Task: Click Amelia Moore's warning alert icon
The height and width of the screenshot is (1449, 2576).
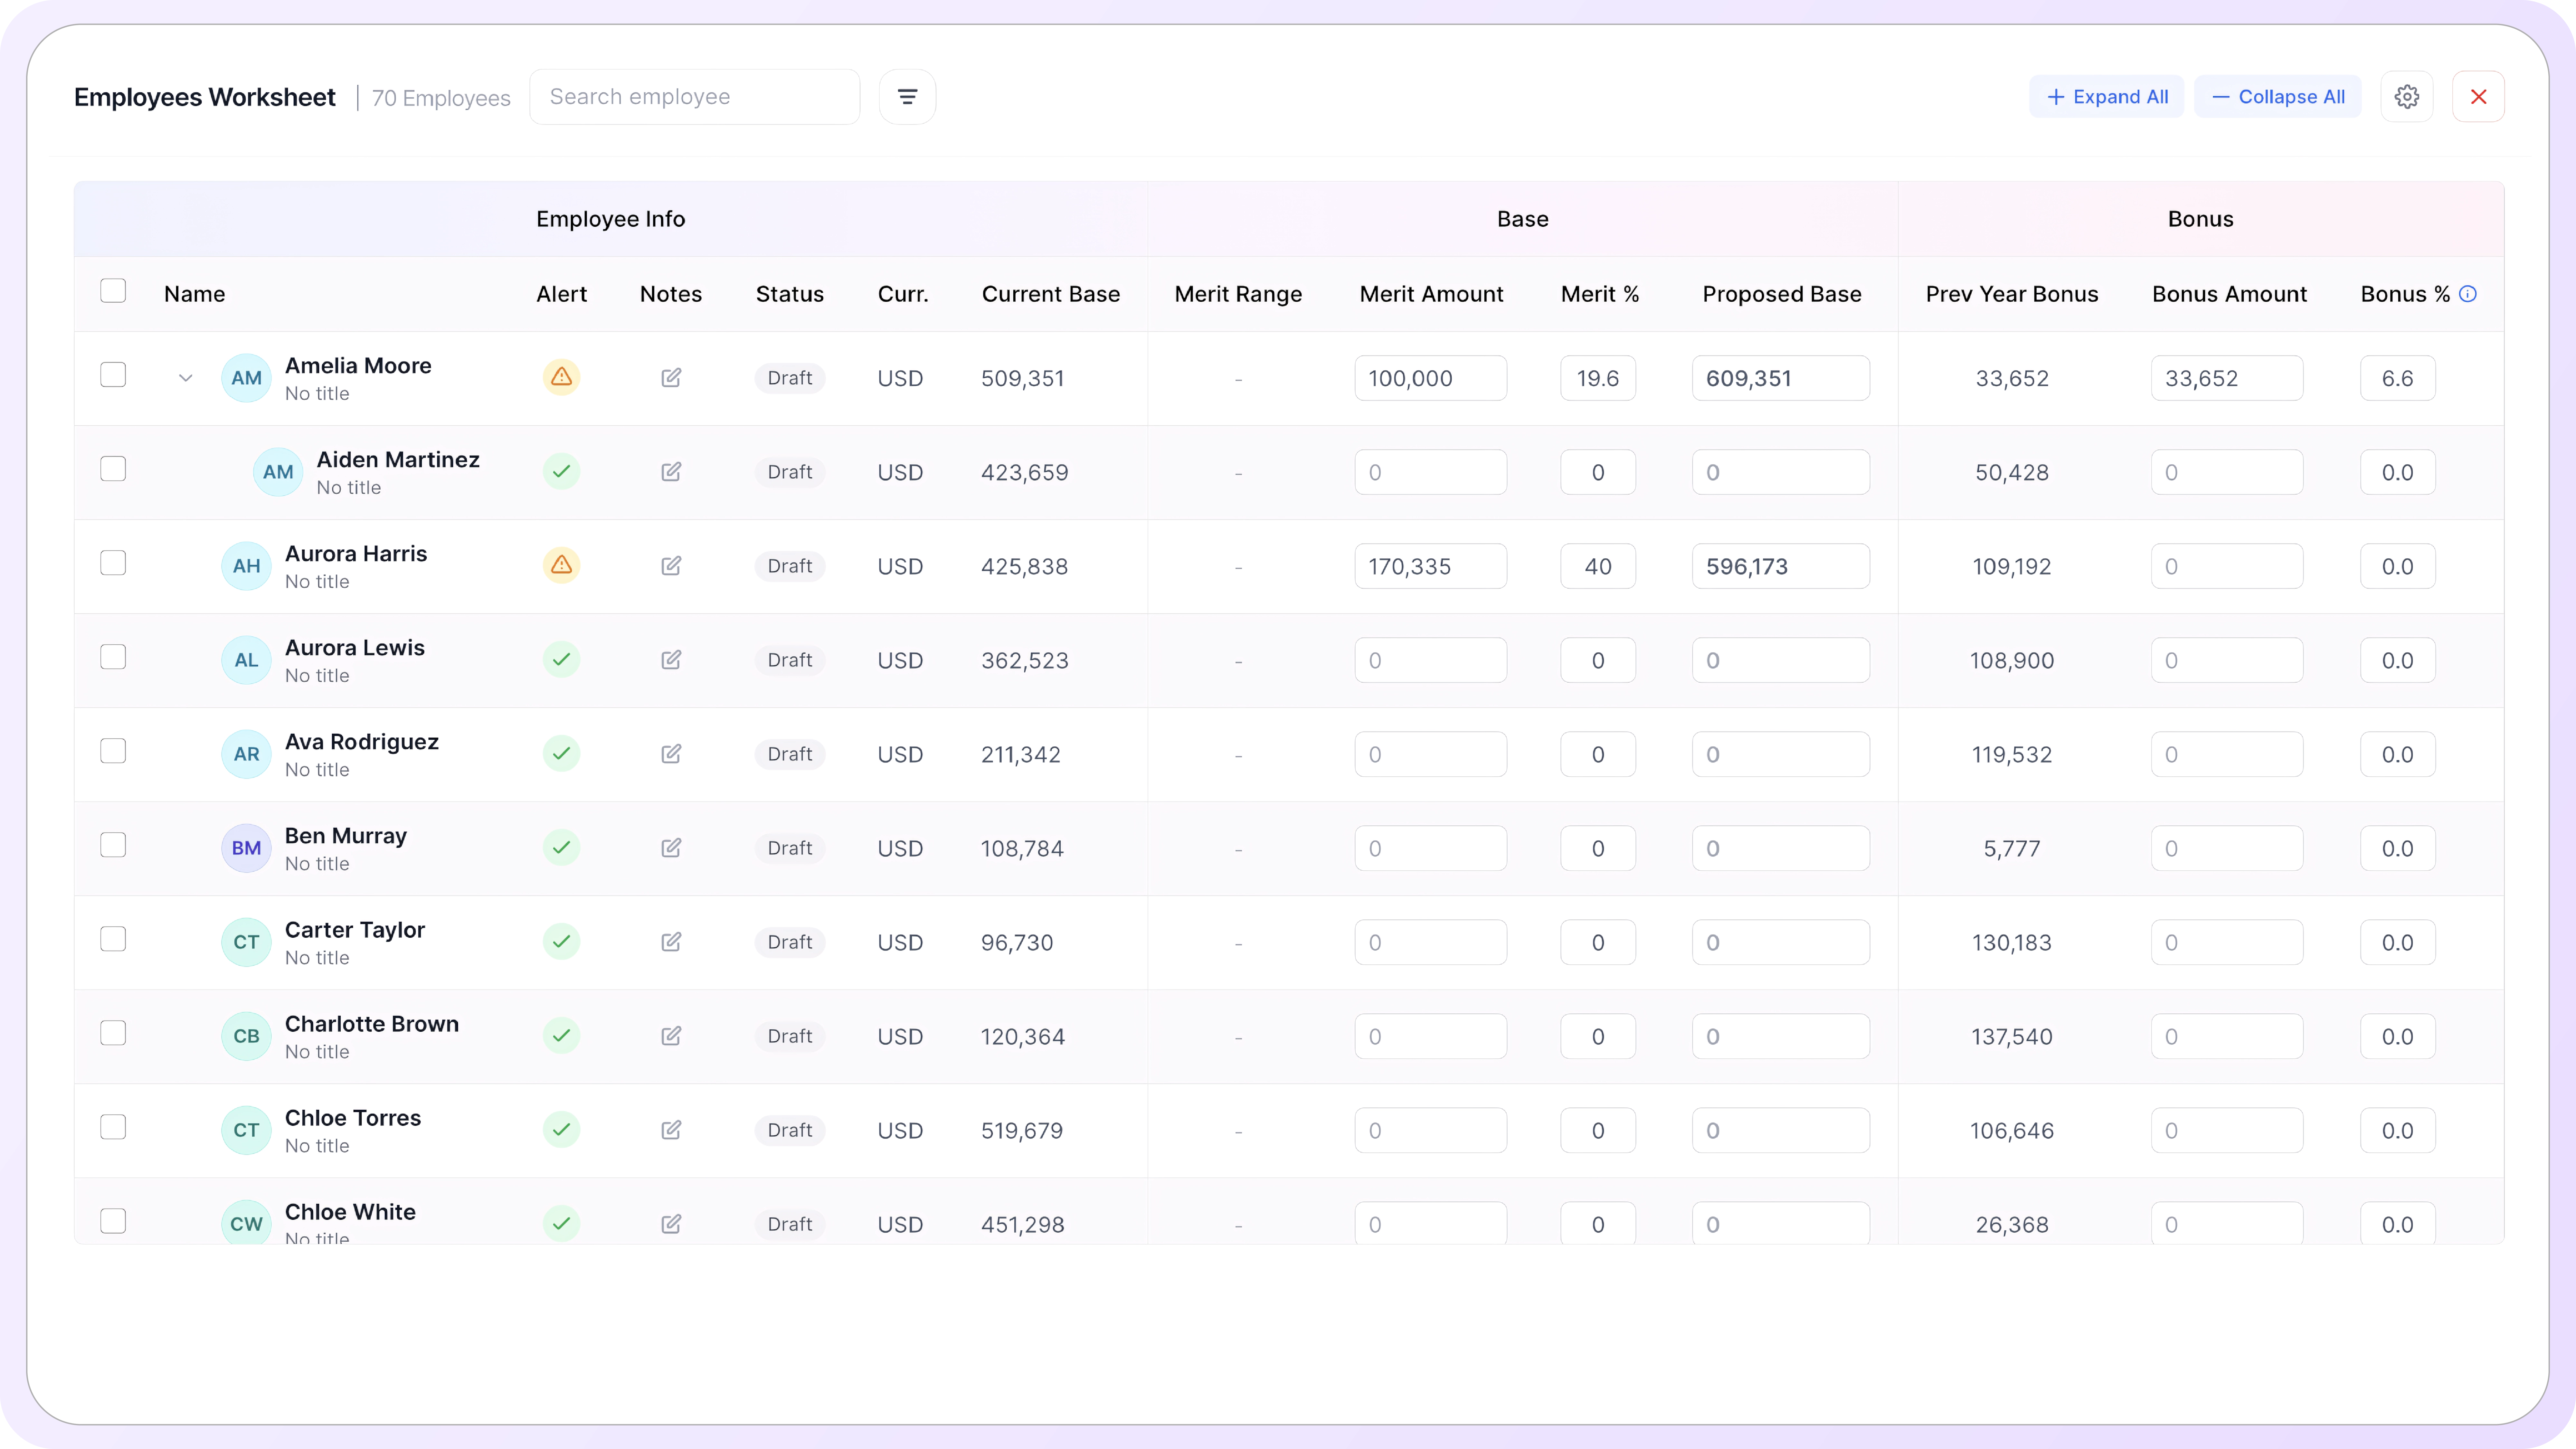Action: (561, 377)
